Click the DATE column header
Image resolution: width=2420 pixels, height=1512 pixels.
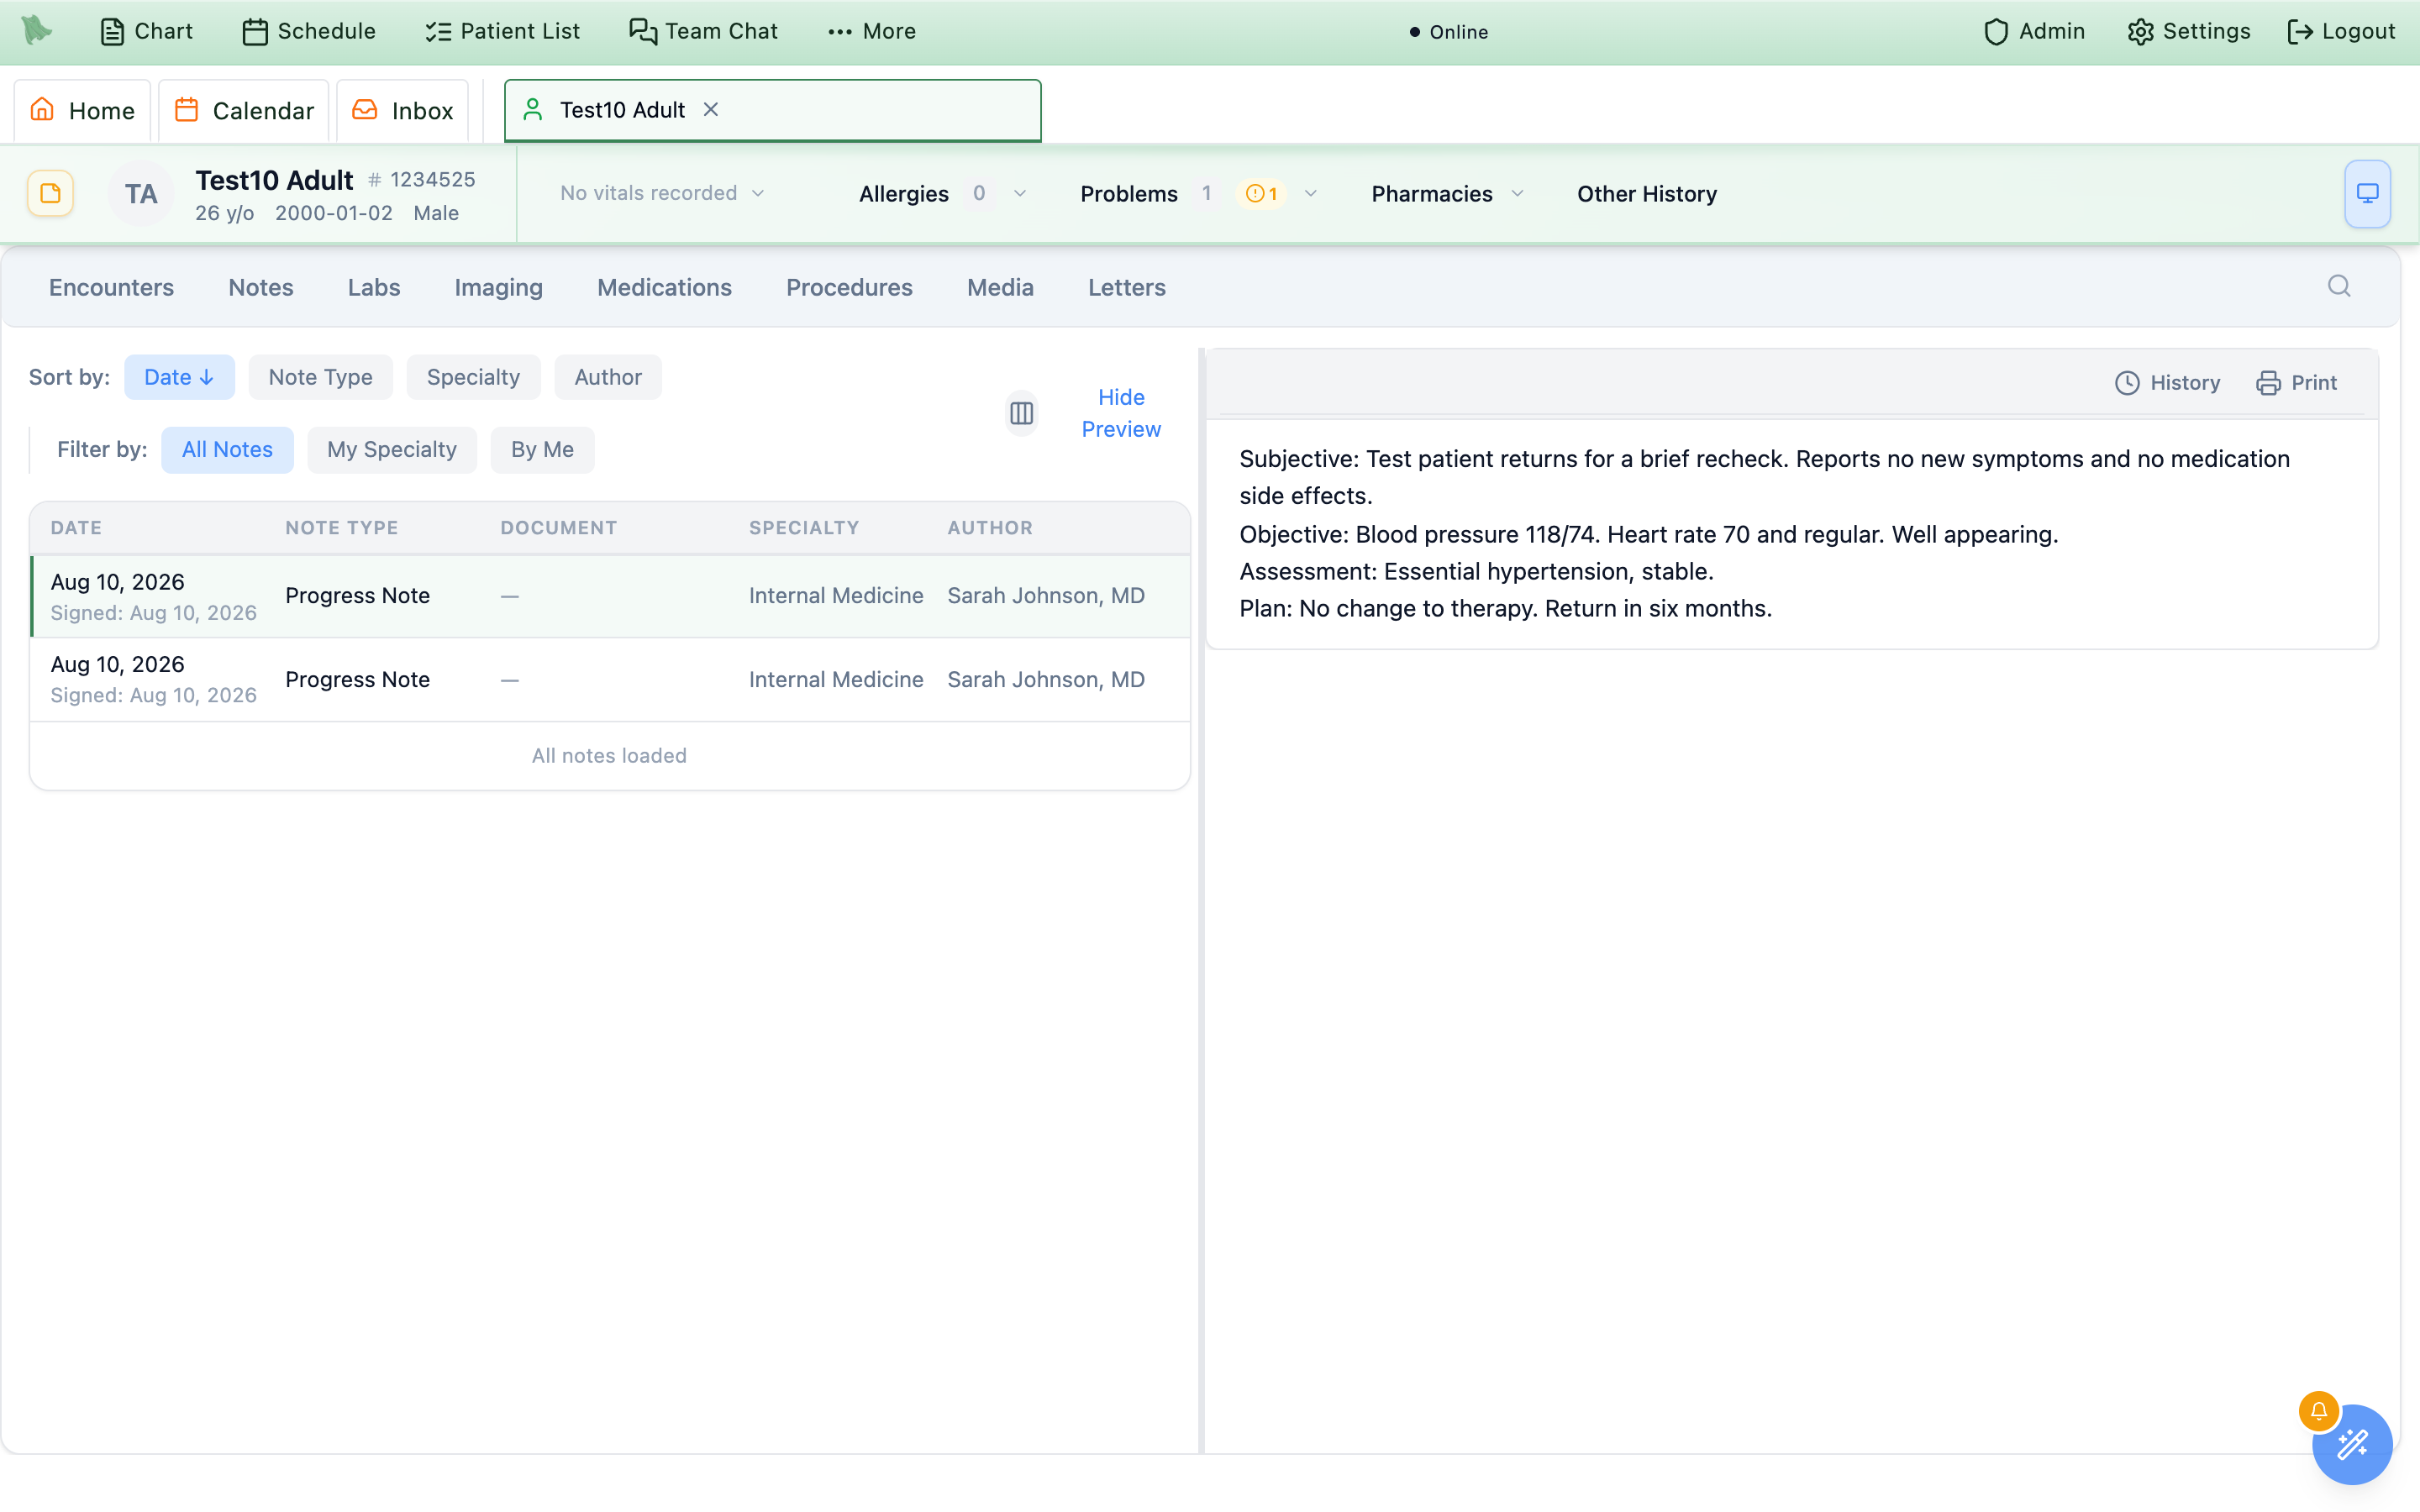tap(76, 527)
